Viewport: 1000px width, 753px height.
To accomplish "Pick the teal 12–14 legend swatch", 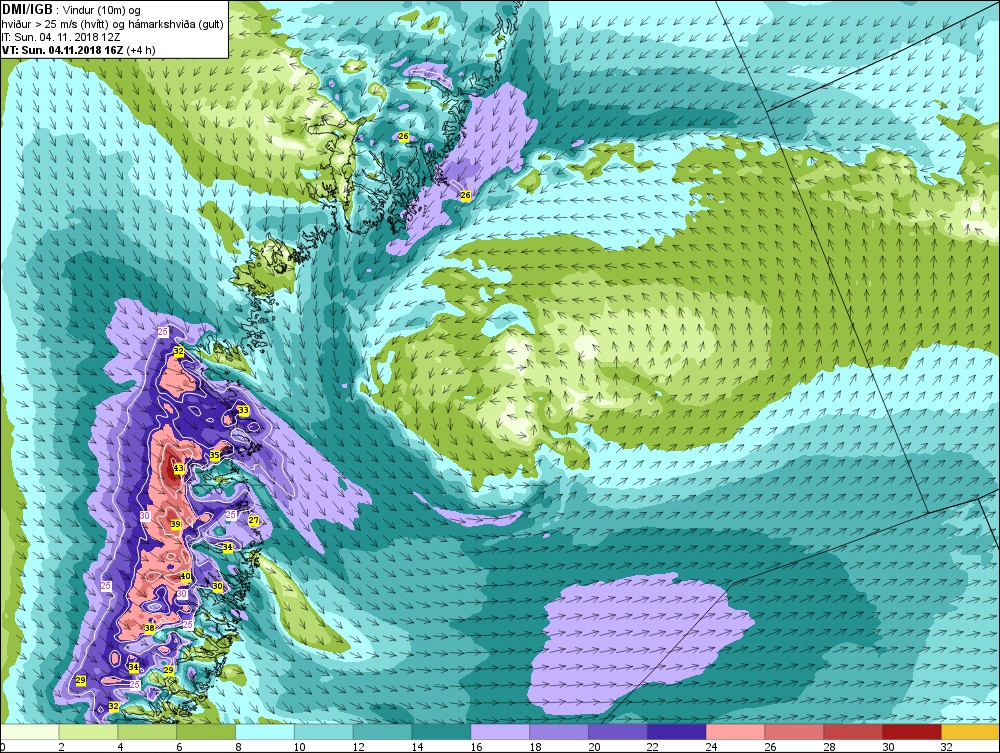I will tap(382, 731).
